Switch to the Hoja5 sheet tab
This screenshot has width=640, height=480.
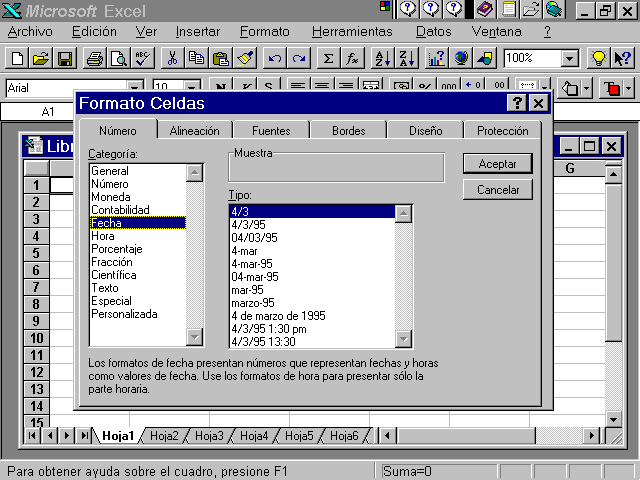coord(299,436)
